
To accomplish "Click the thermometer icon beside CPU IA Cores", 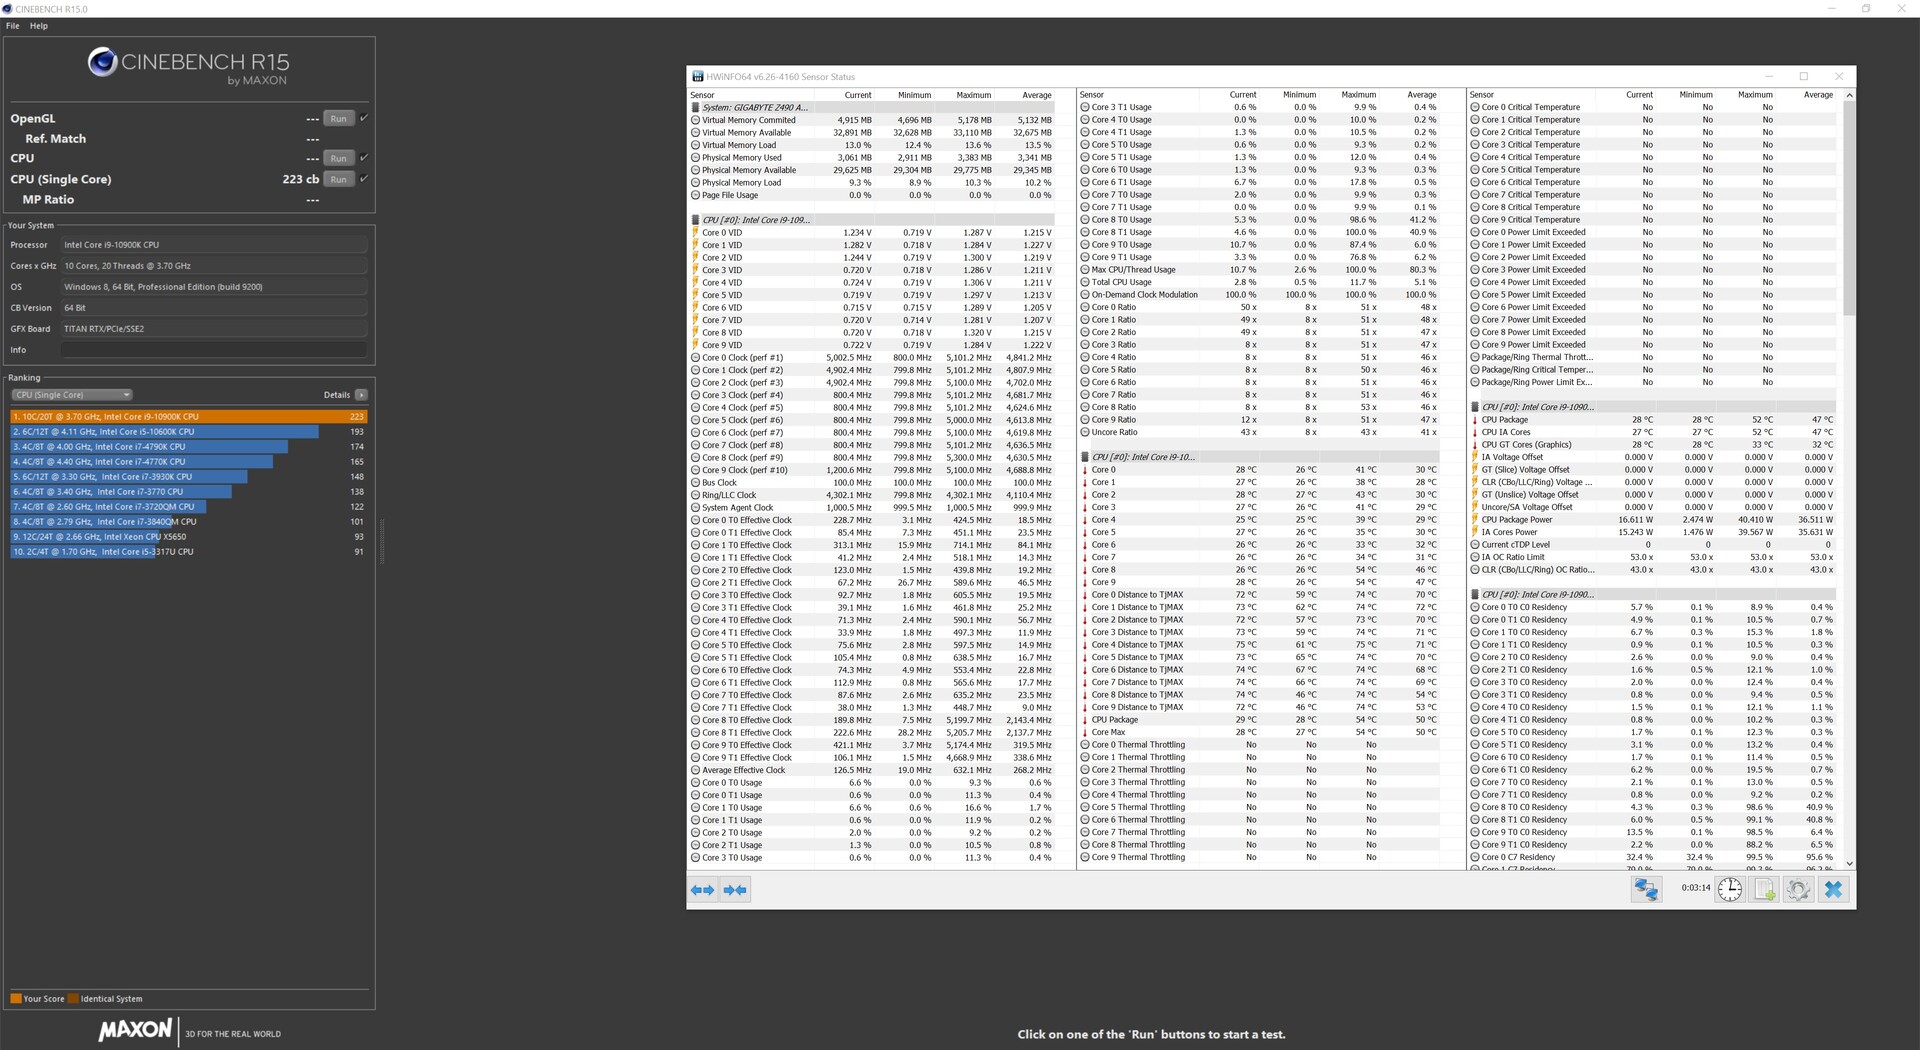I will (x=1475, y=432).
